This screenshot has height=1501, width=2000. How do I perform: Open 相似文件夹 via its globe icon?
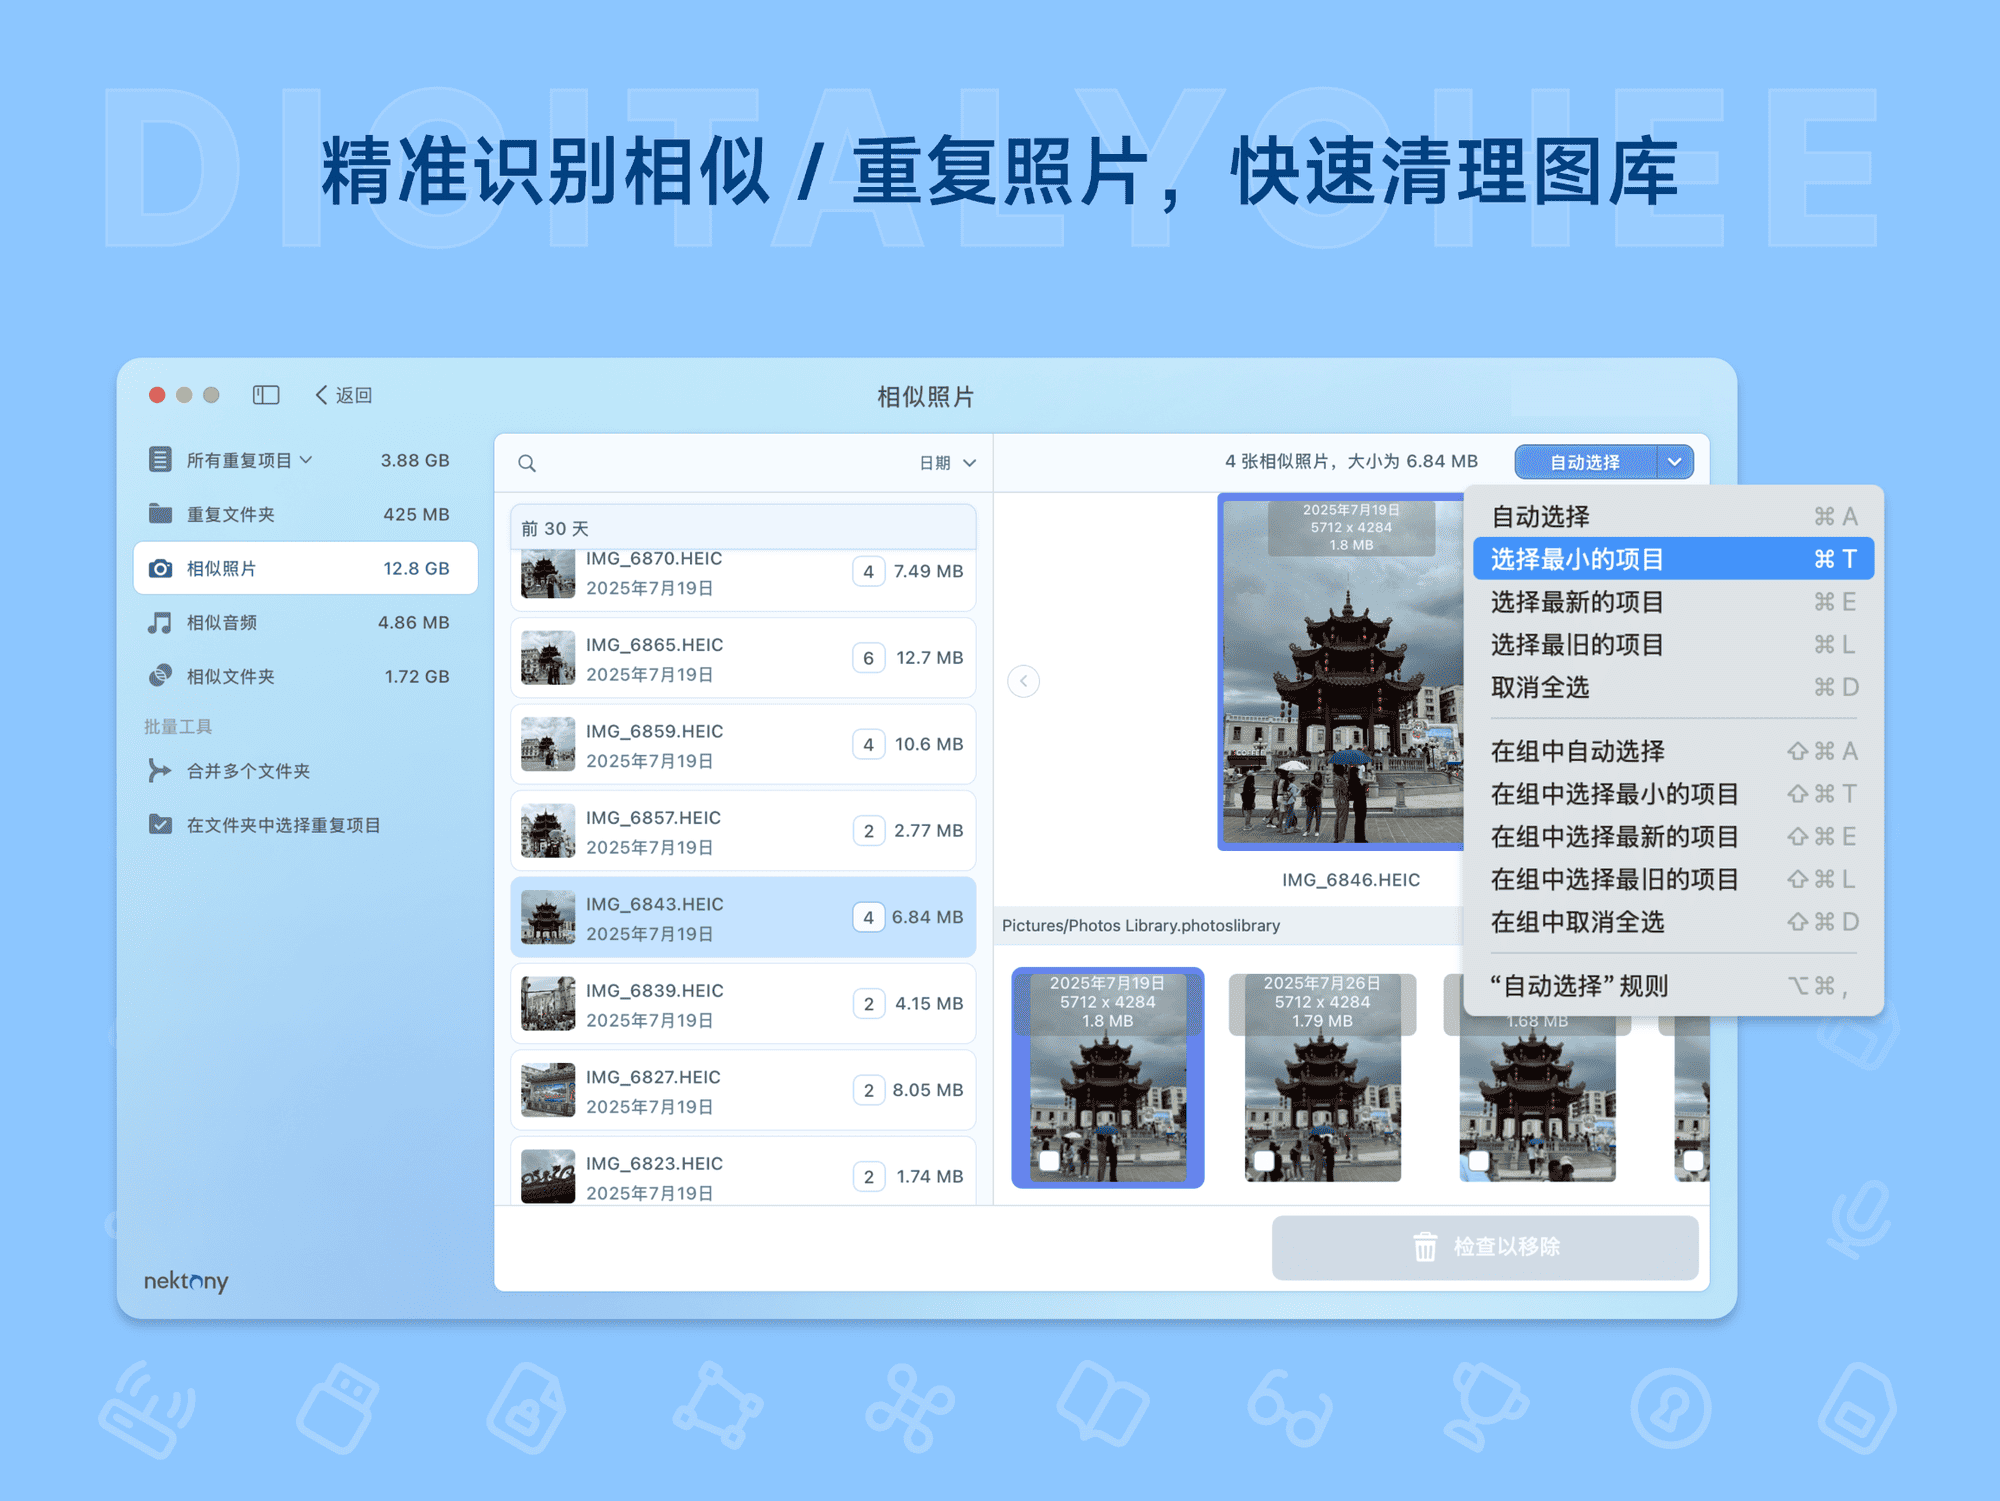click(160, 676)
